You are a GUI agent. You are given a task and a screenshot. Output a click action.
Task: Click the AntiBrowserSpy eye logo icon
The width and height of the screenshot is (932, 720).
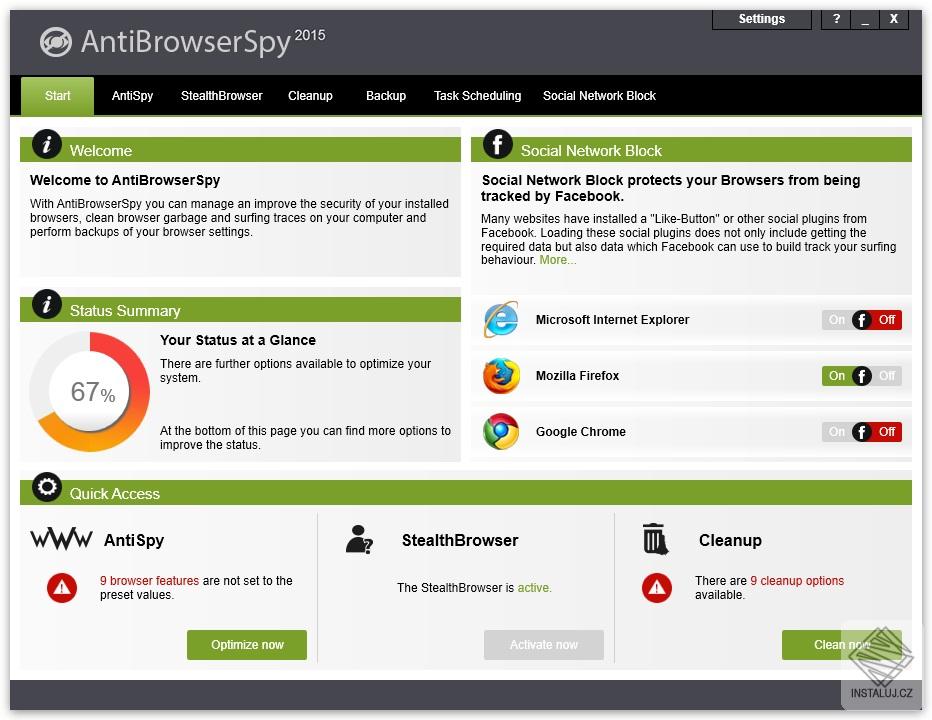click(56, 42)
